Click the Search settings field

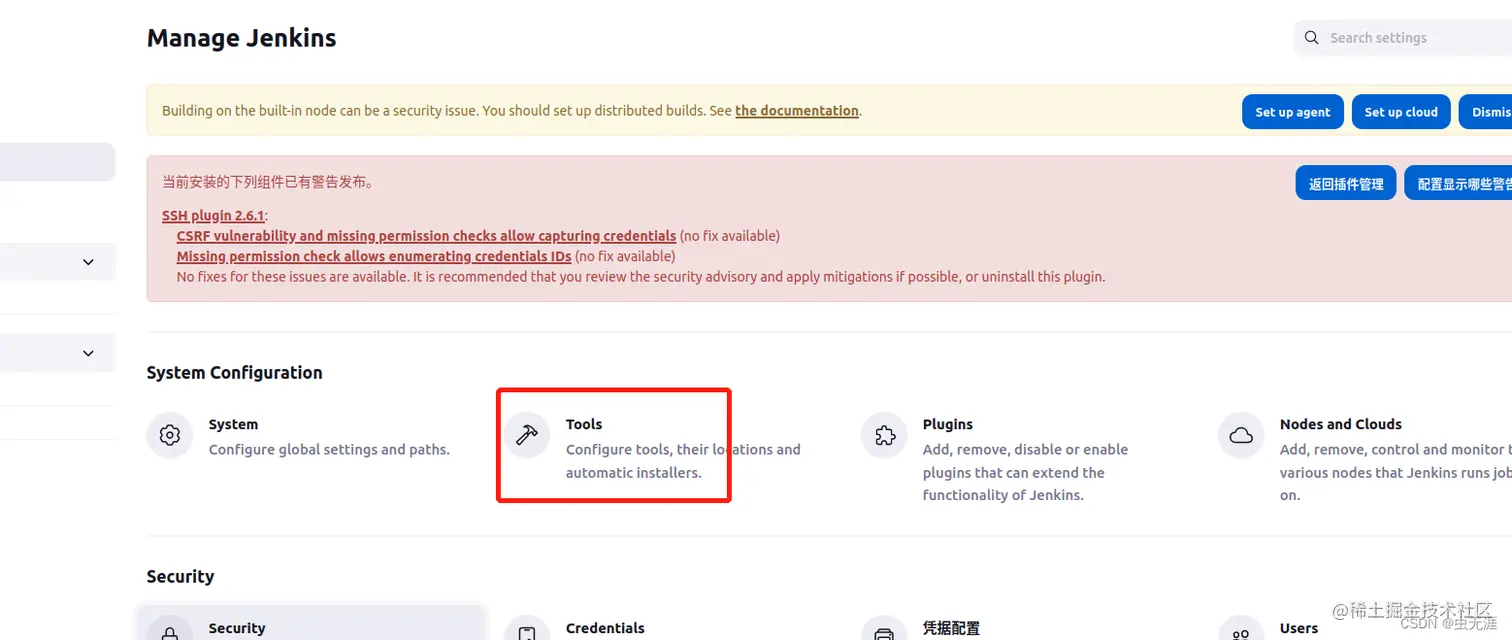tap(1403, 38)
